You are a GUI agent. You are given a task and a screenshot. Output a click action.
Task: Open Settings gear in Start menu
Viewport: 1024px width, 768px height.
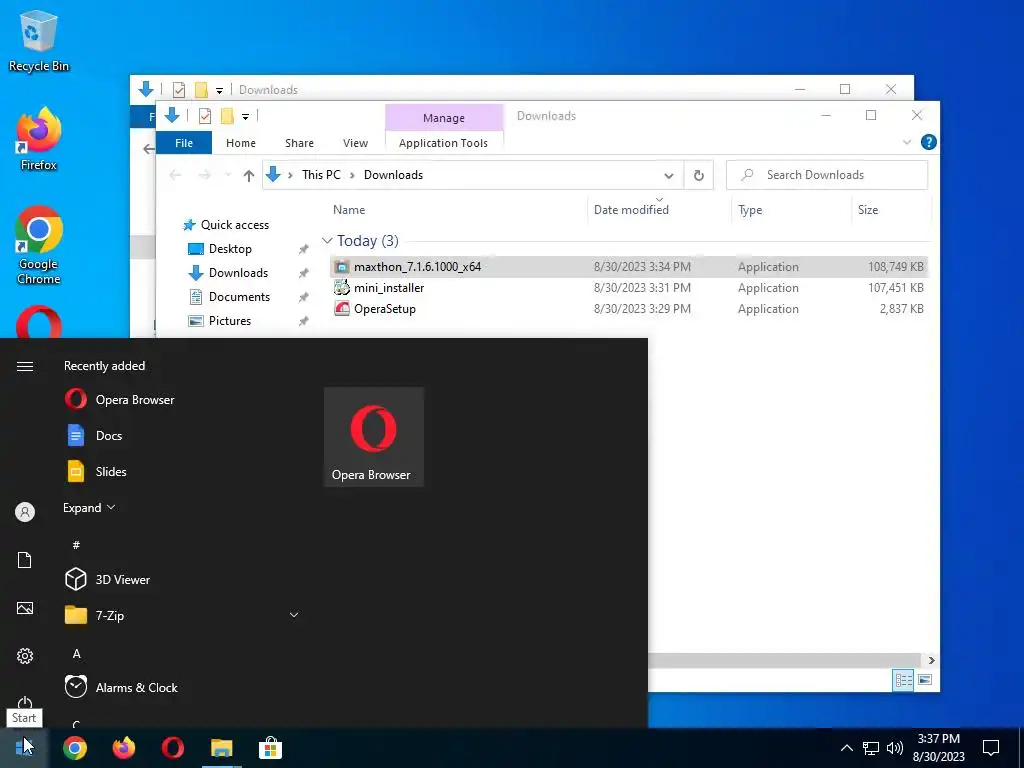tap(25, 656)
